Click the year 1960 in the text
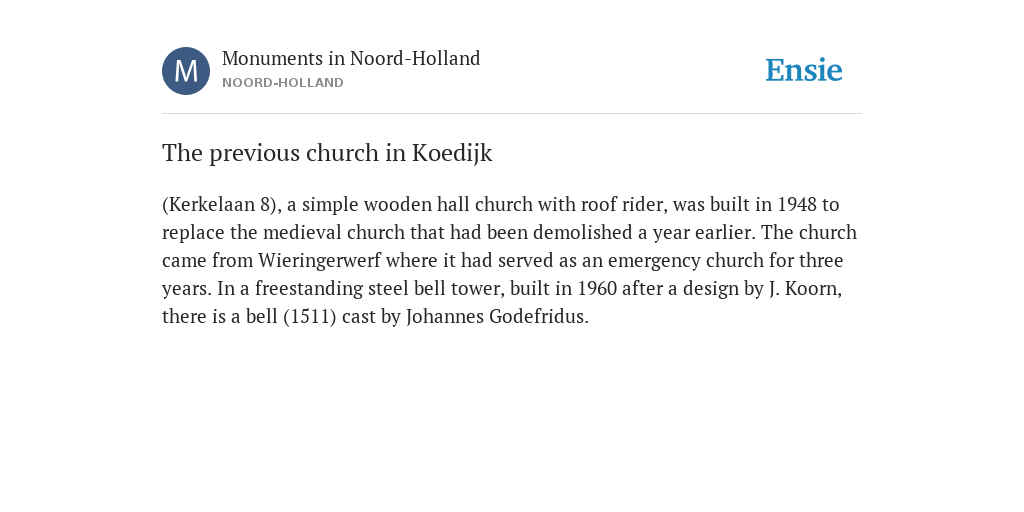Image resolution: width=1024 pixels, height=512 pixels. point(597,289)
